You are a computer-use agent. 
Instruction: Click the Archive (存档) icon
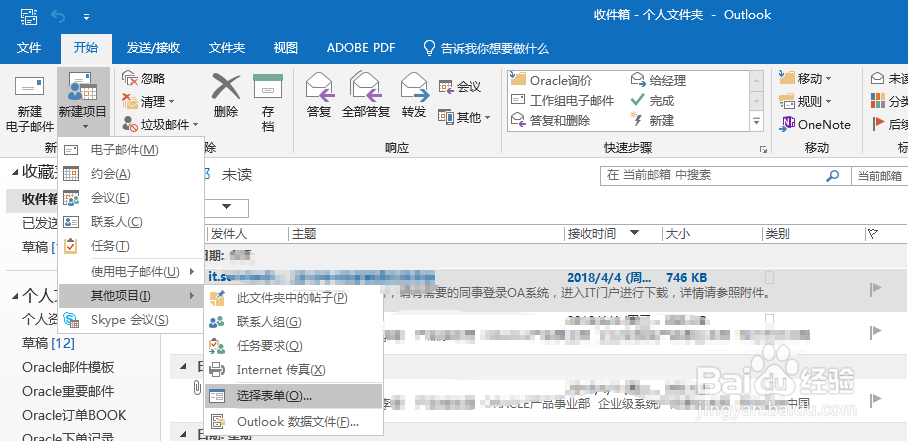tap(268, 87)
